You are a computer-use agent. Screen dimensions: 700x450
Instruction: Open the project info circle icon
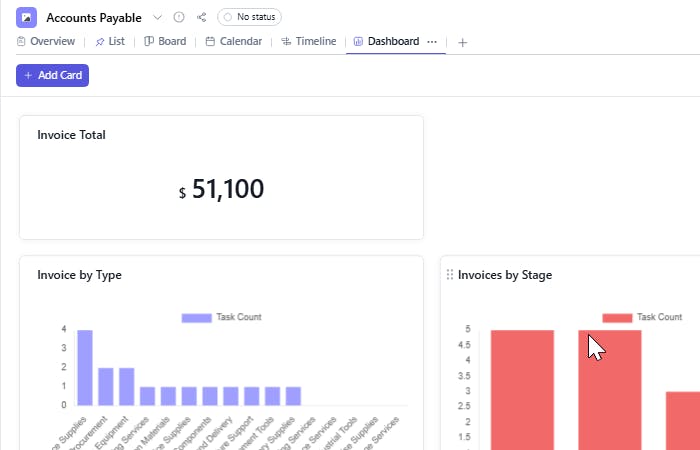(179, 17)
